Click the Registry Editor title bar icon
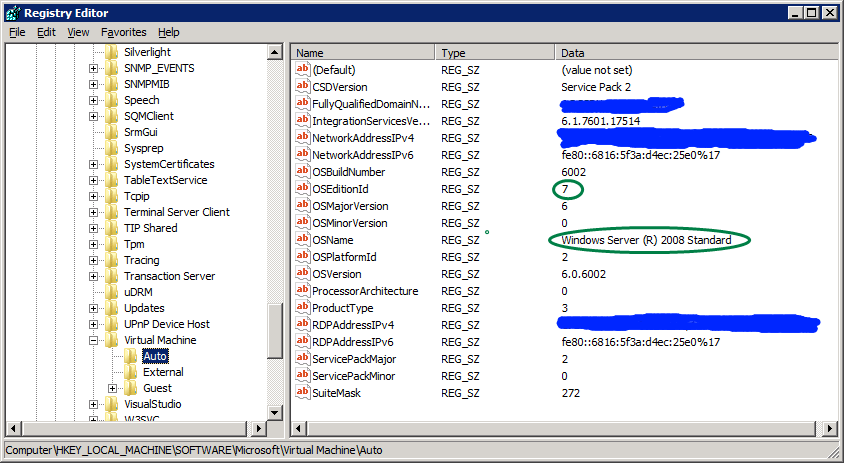The width and height of the screenshot is (844, 463). (13, 13)
